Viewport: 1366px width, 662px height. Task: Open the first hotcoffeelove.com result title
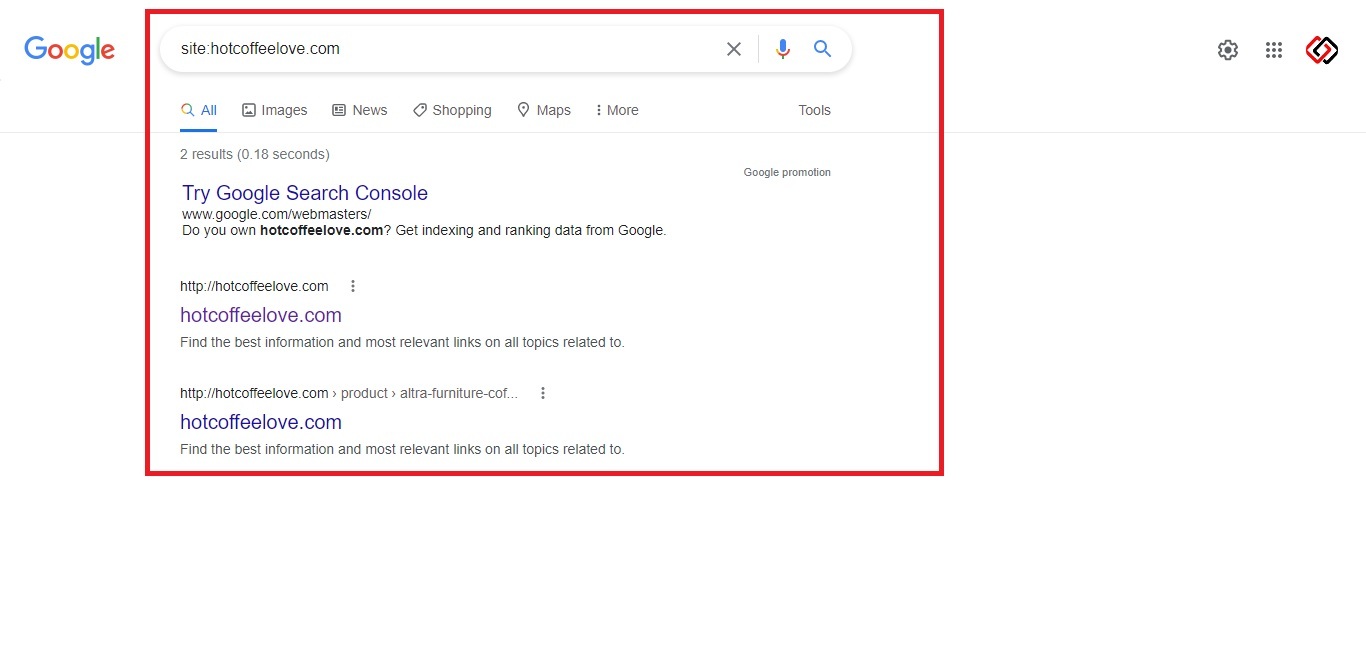261,315
